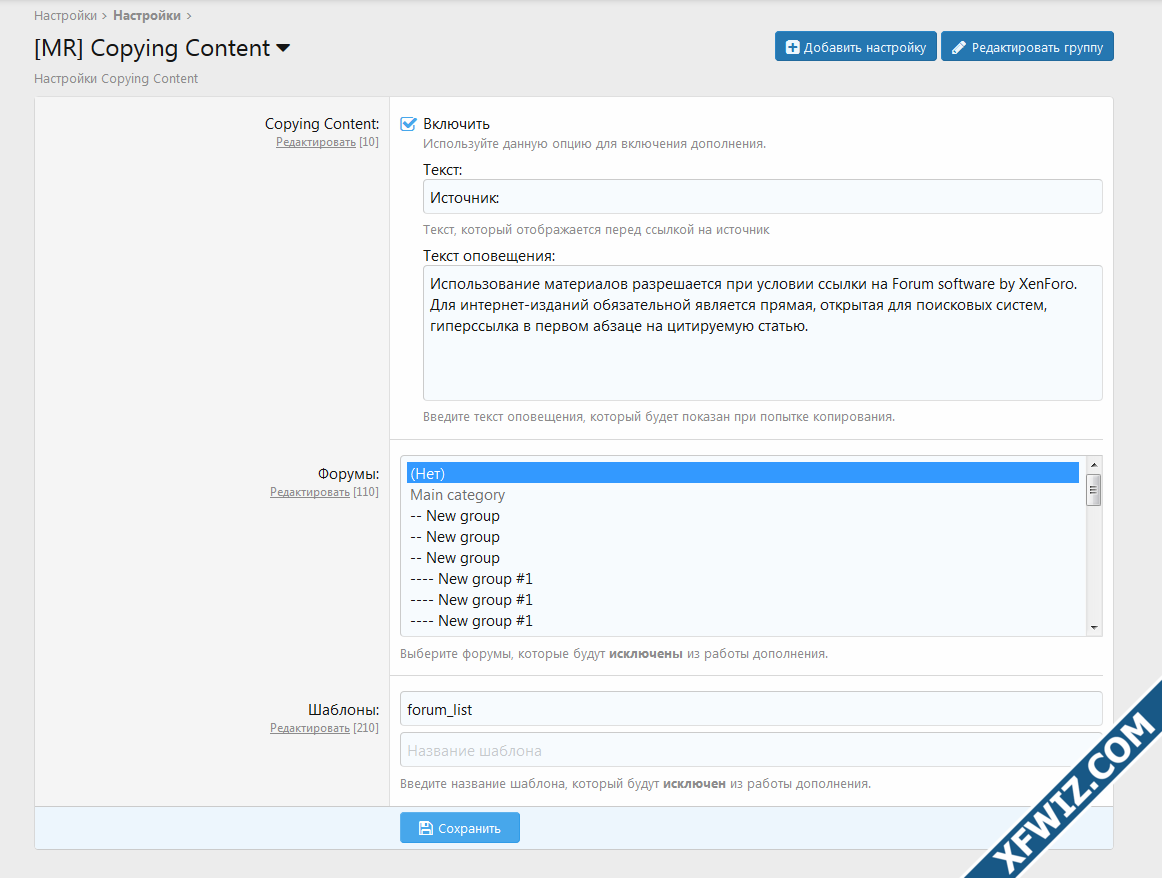This screenshot has height=878, width=1162.
Task: Click the Редактировать группу button
Action: pos(1027,47)
